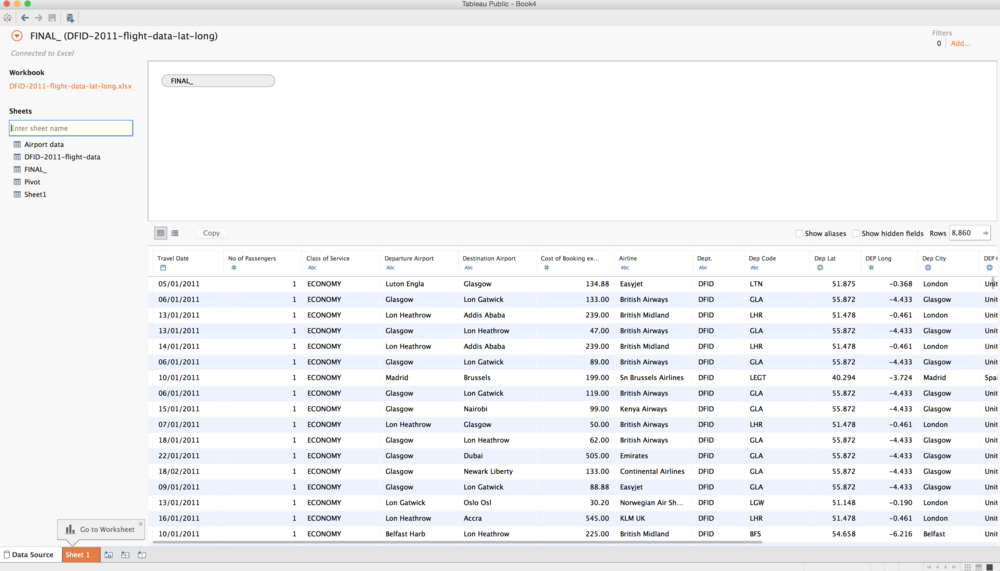
Task: Change Travel Date date type icon
Action: 163,268
